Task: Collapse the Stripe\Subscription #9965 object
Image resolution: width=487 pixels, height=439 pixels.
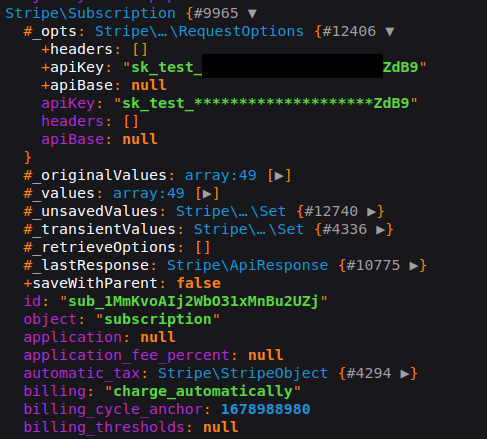Action: (252, 14)
